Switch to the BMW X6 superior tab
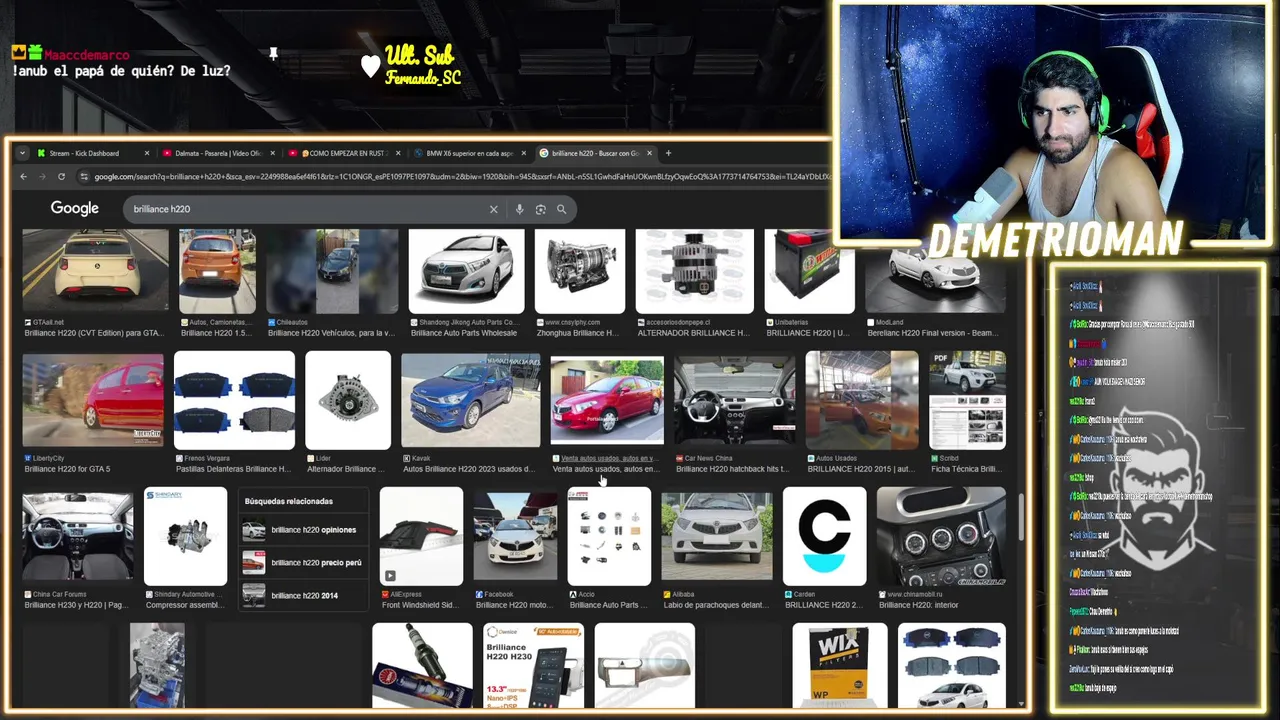Screen dimensions: 1280x720 [470, 153]
